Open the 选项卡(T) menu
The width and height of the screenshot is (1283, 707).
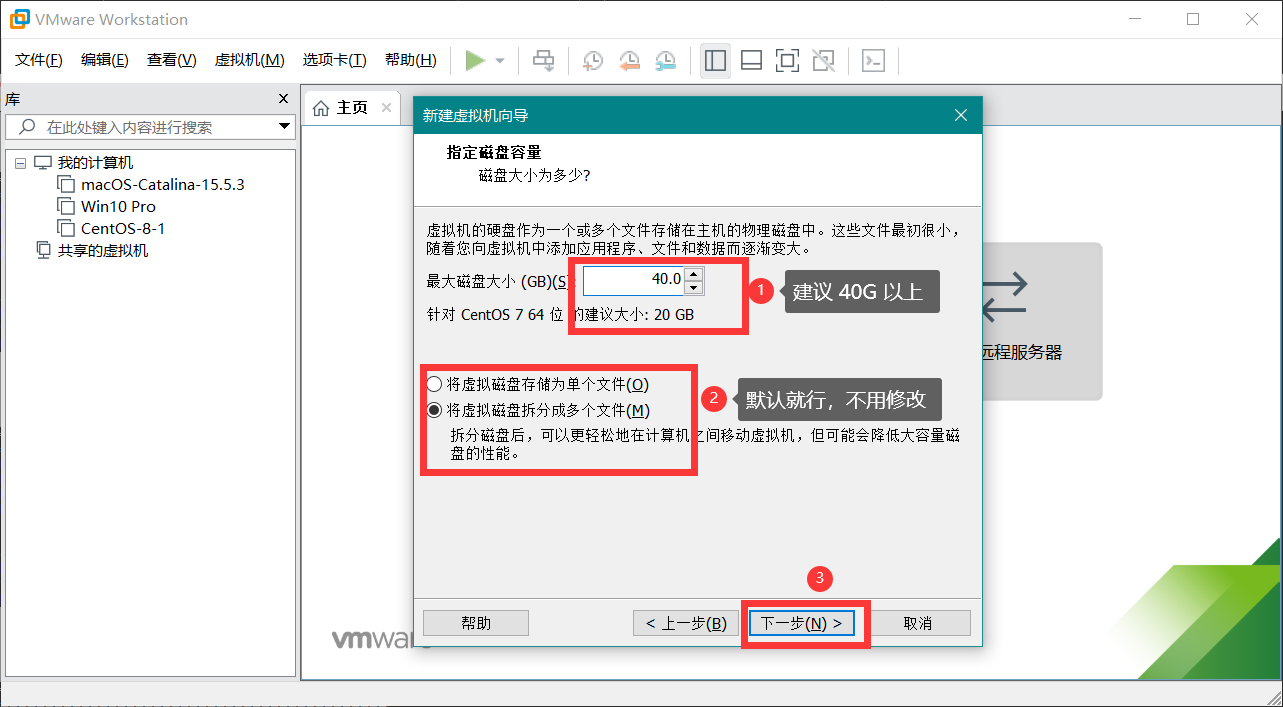334,60
